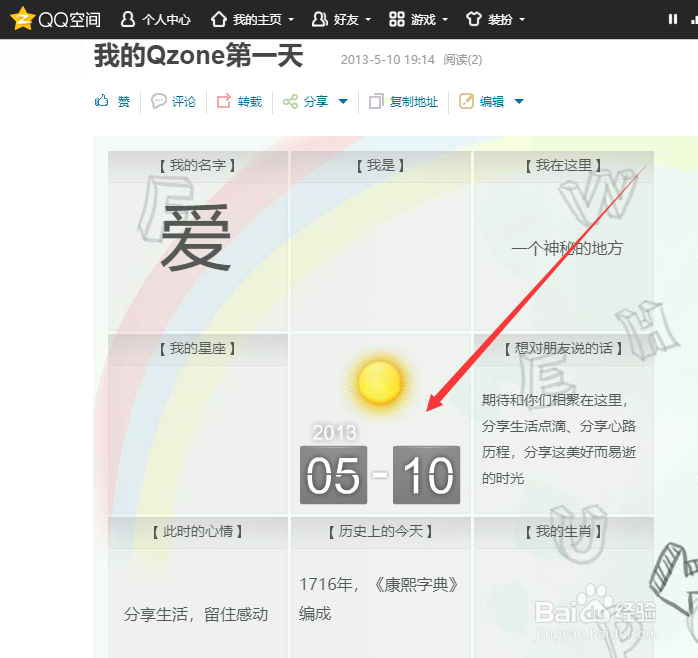Viewport: 698px width, 658px height.
Task: Pause music with the pause icon
Action: point(673,19)
